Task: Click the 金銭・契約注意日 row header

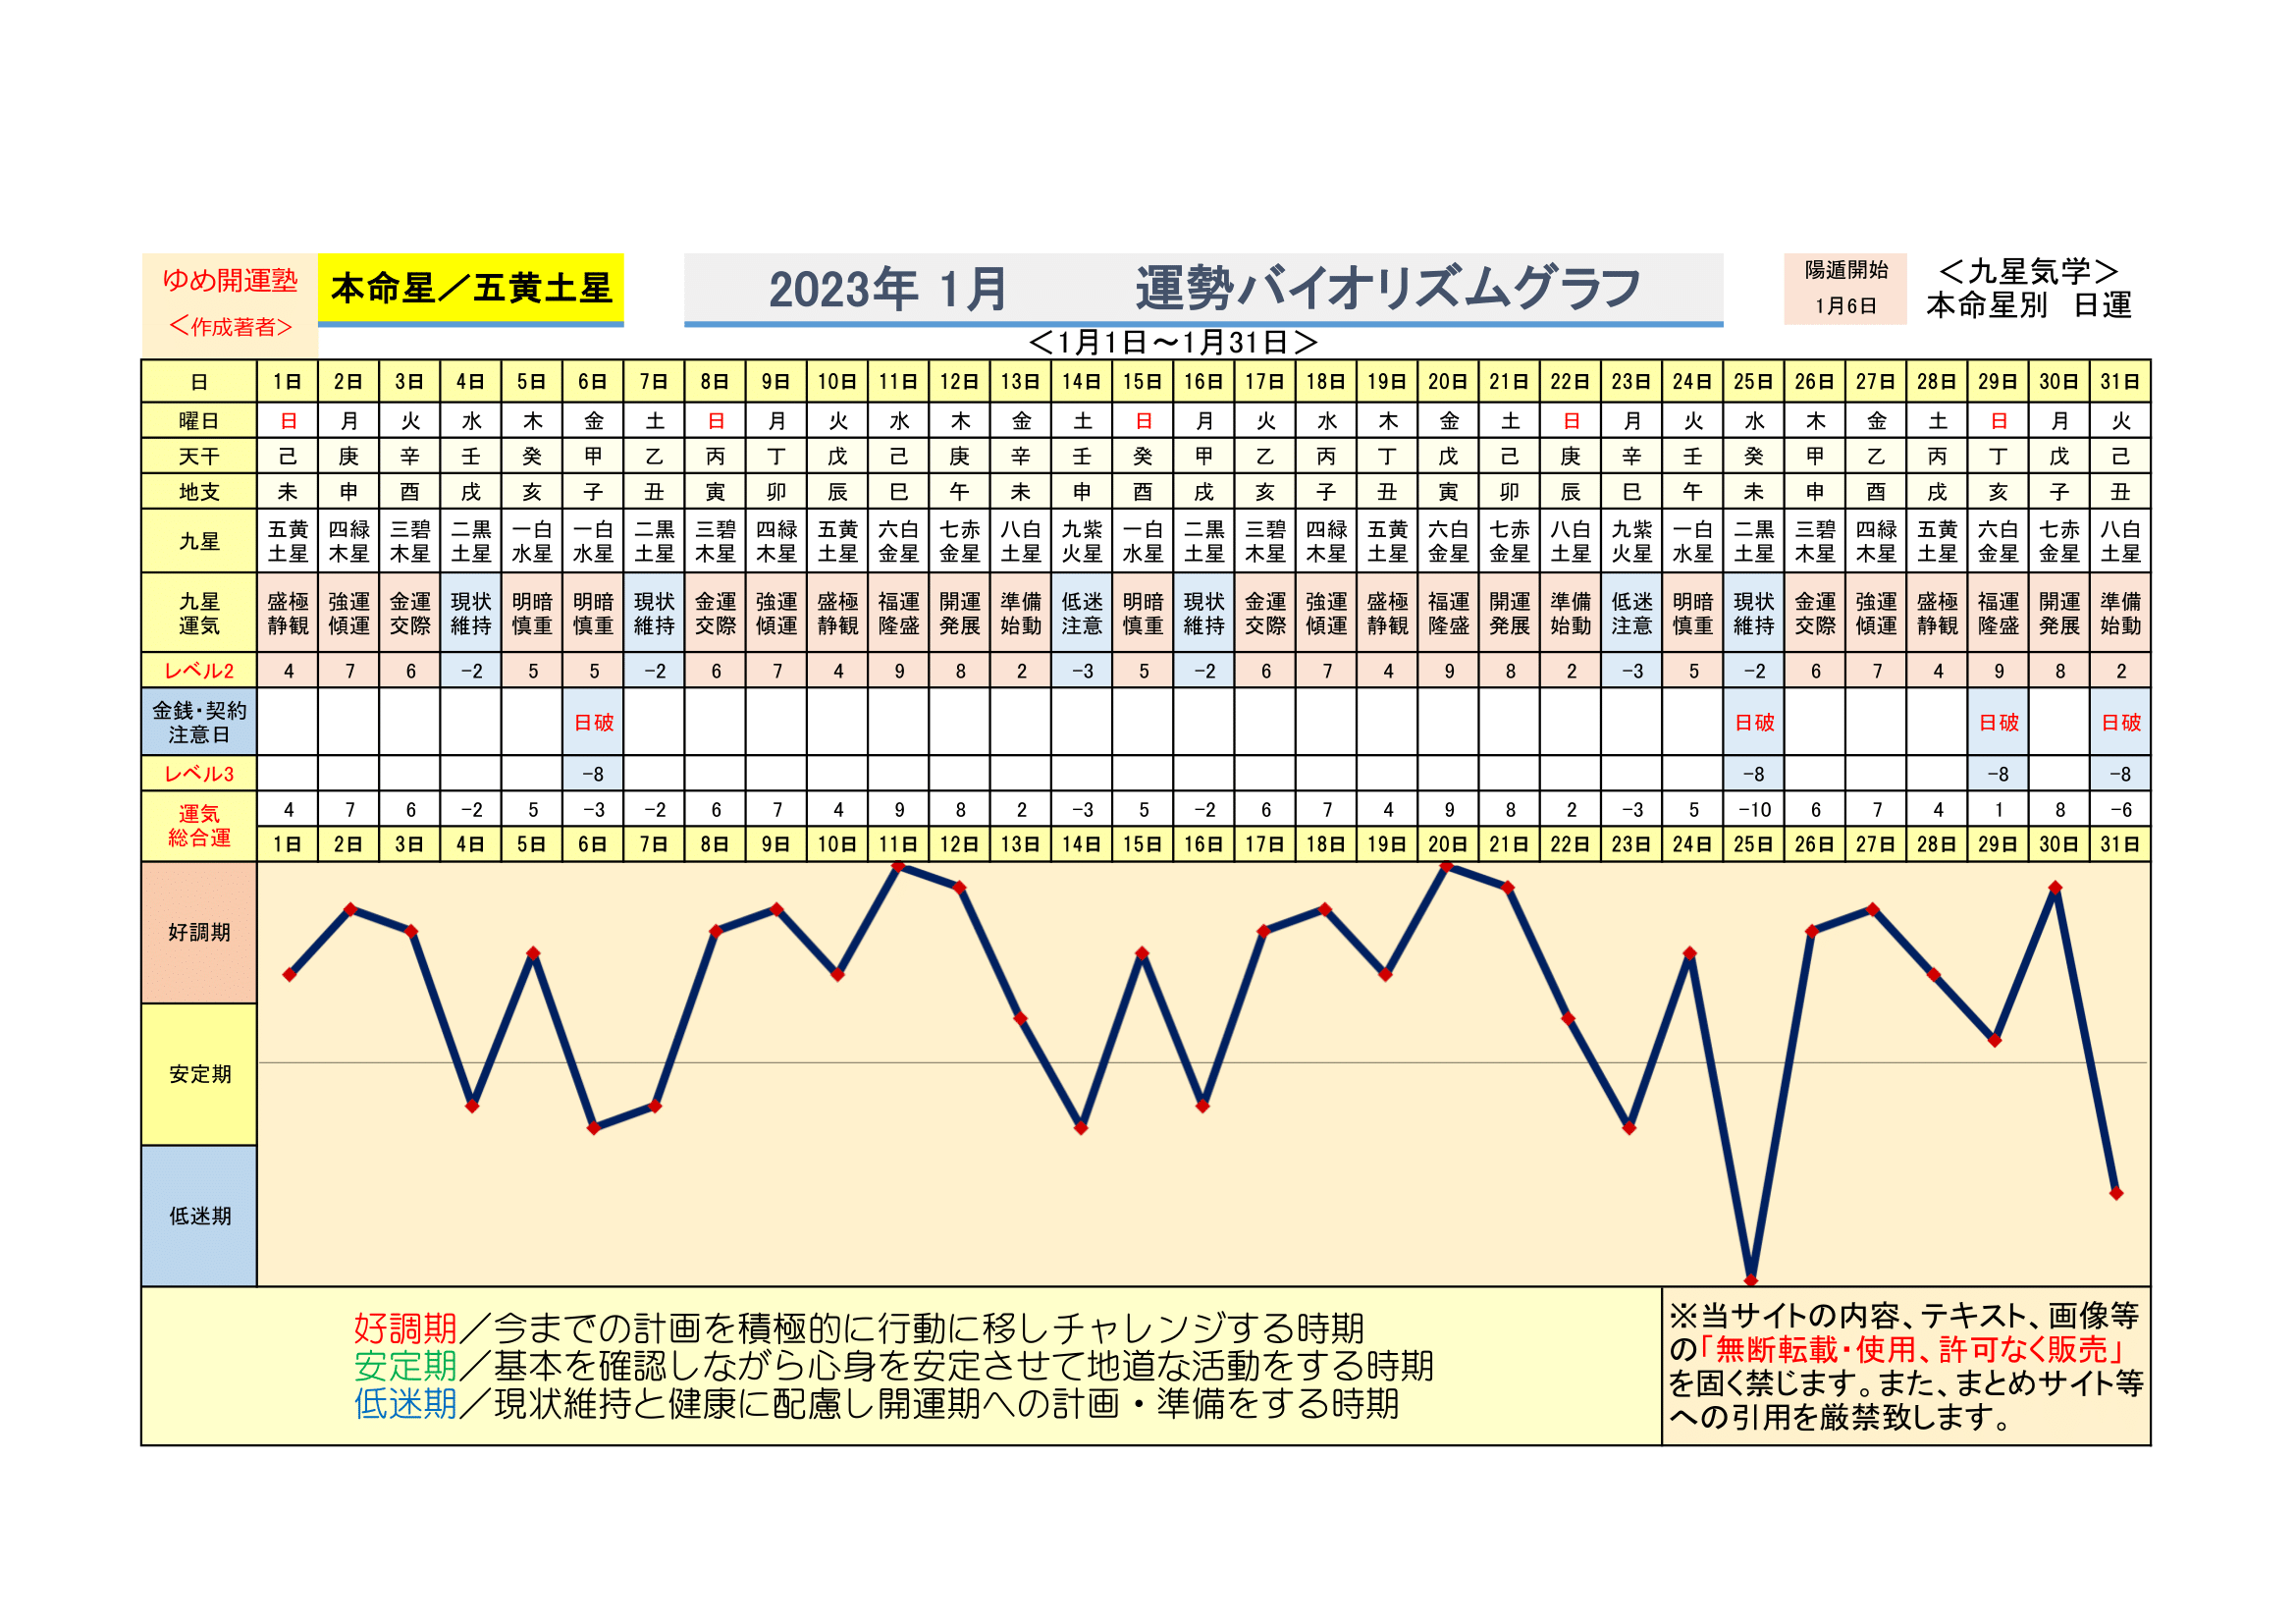Action: point(199,722)
